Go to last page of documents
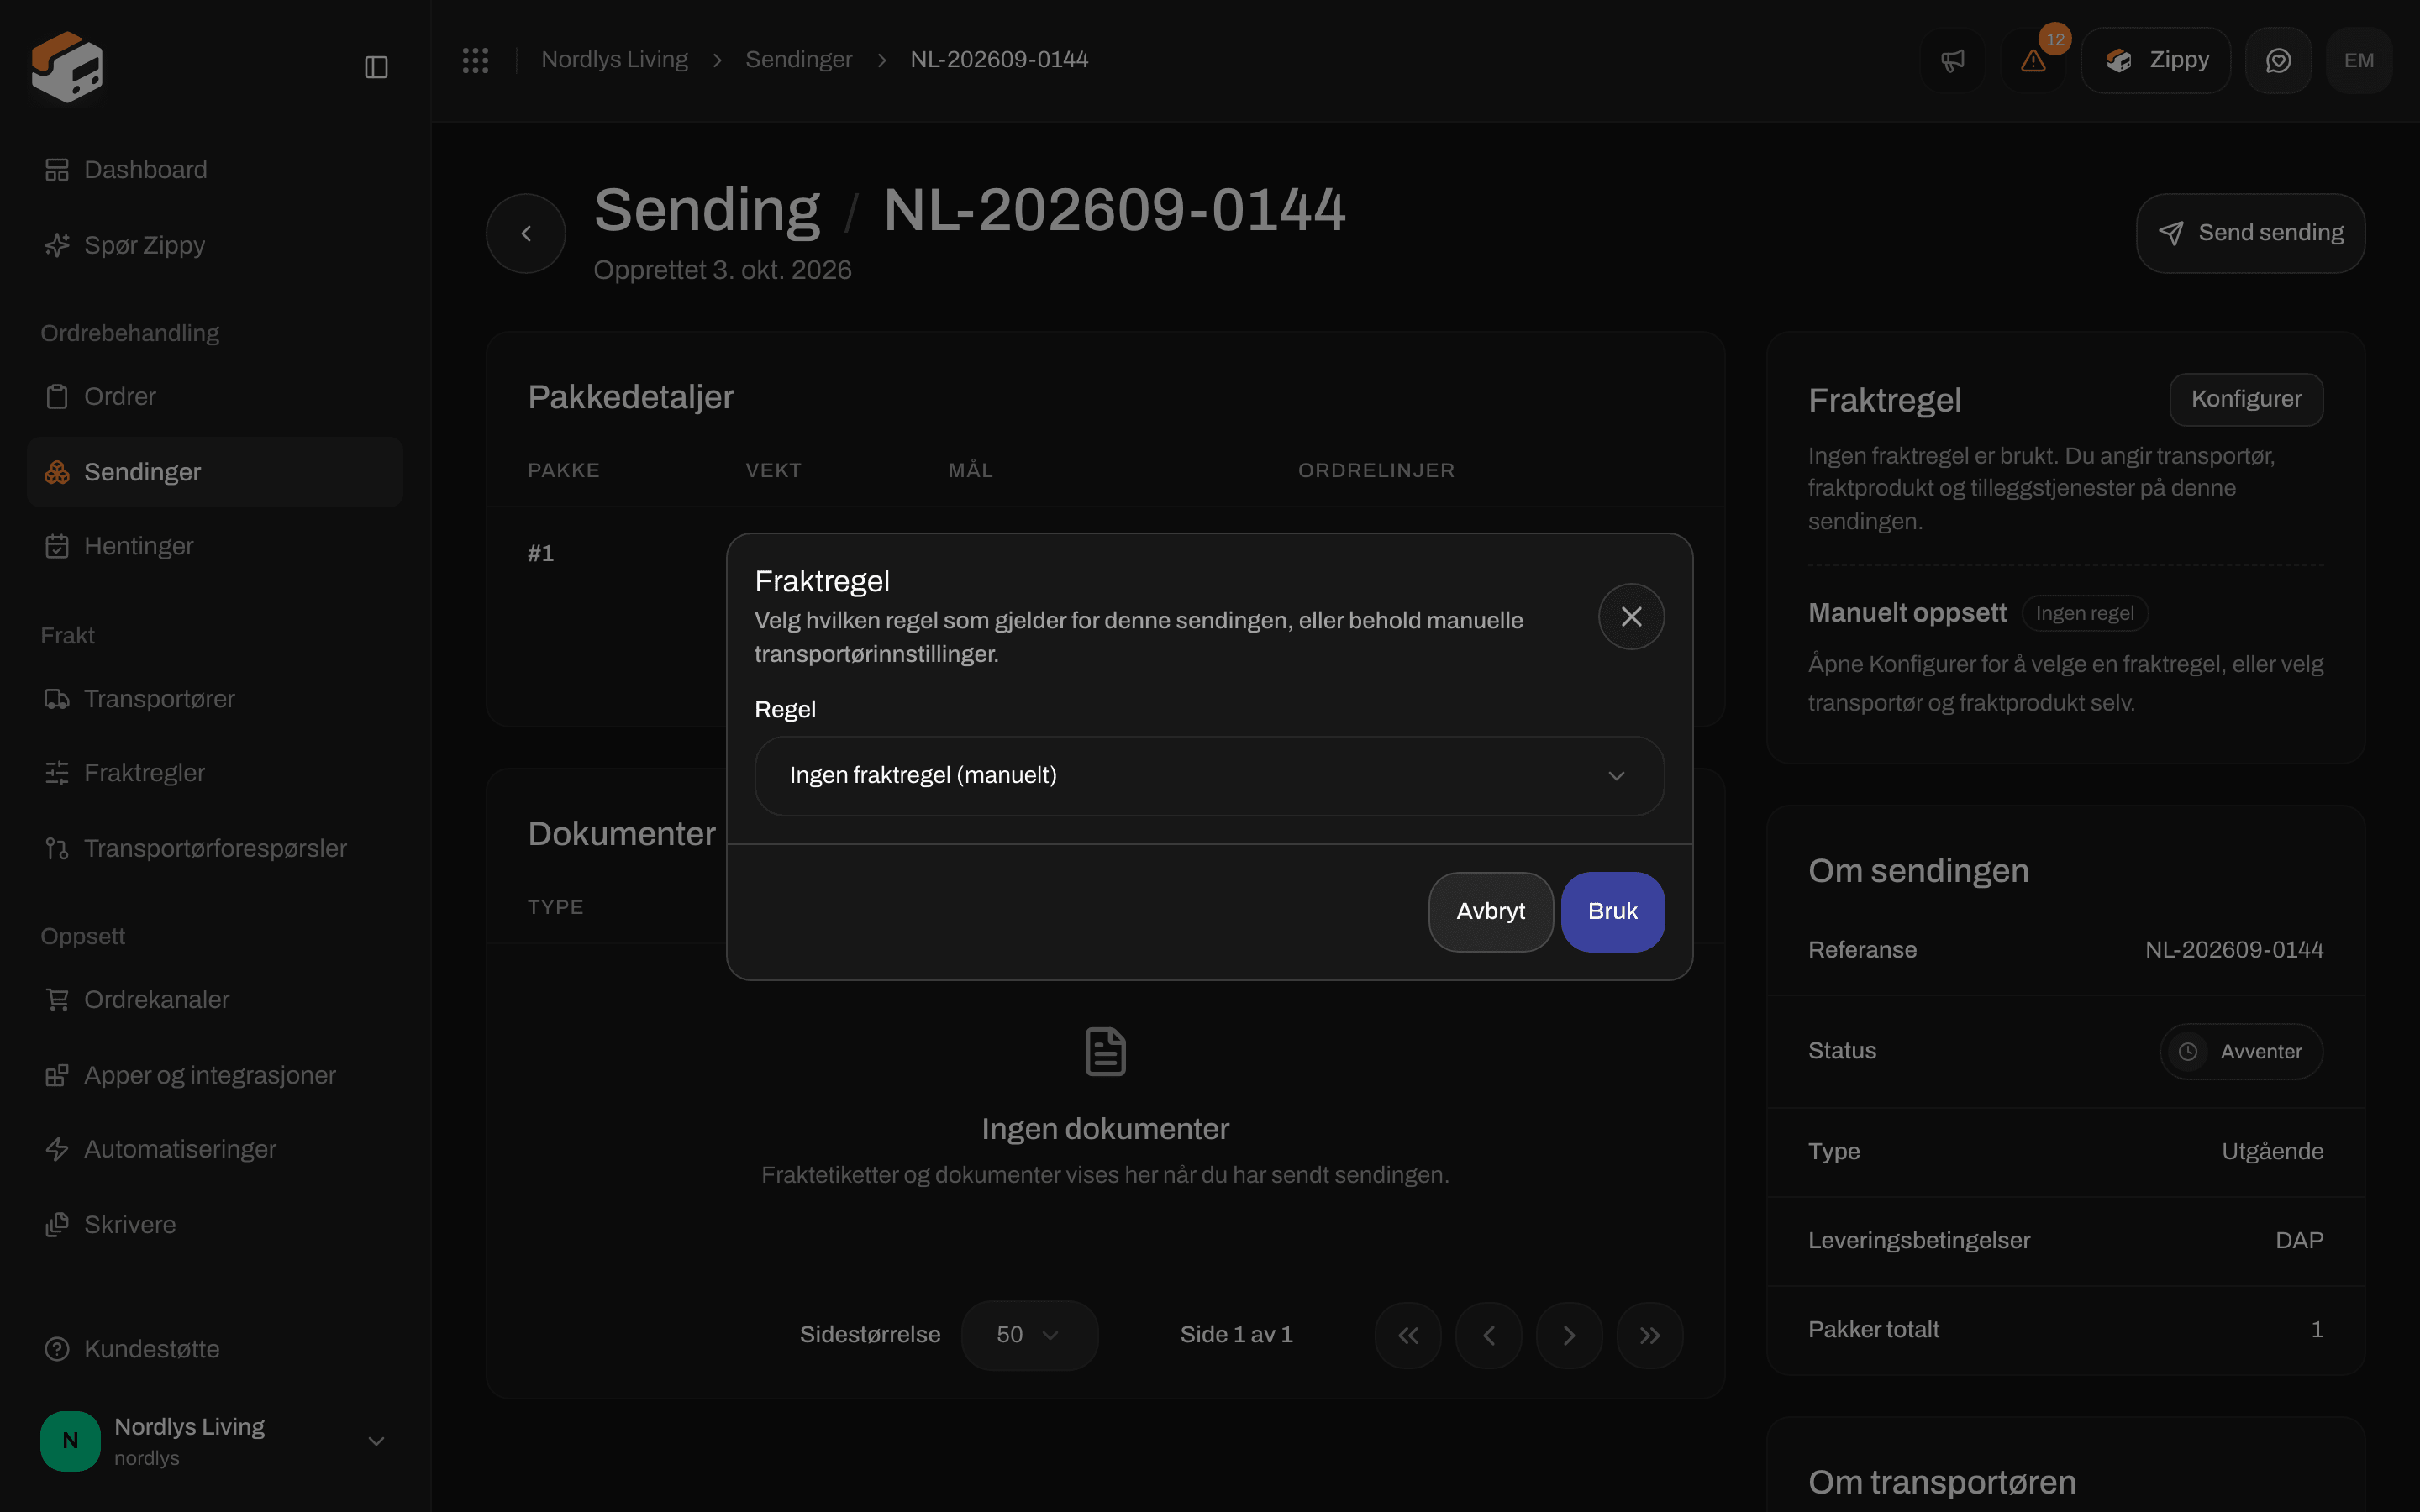 [1650, 1335]
